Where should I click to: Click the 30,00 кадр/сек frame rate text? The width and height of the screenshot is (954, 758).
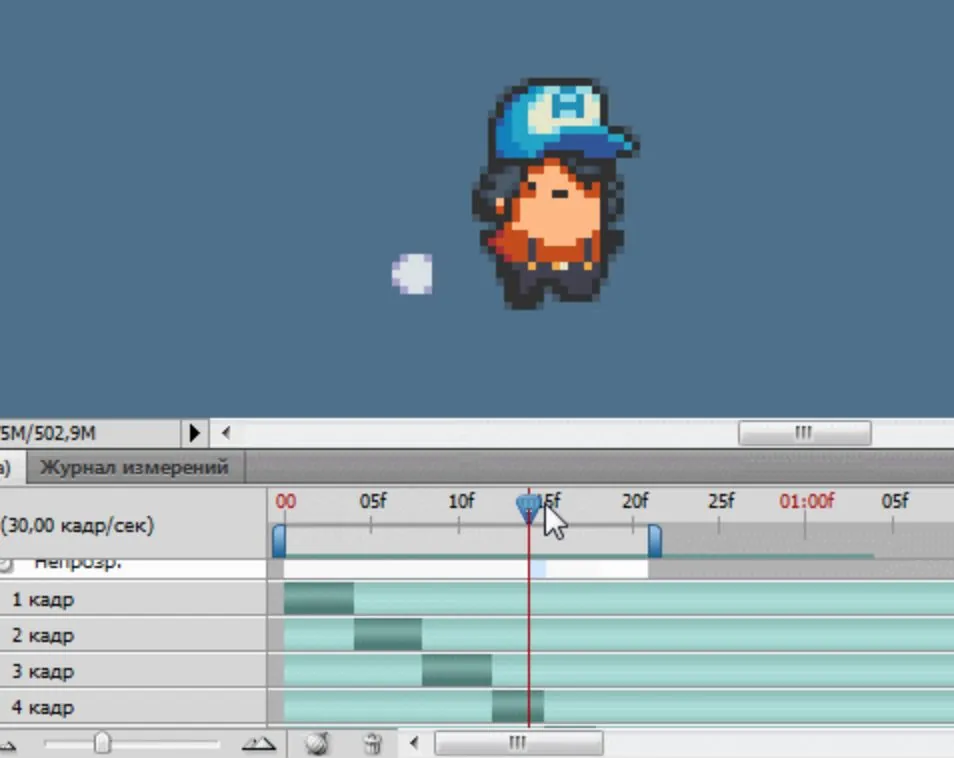point(77,525)
